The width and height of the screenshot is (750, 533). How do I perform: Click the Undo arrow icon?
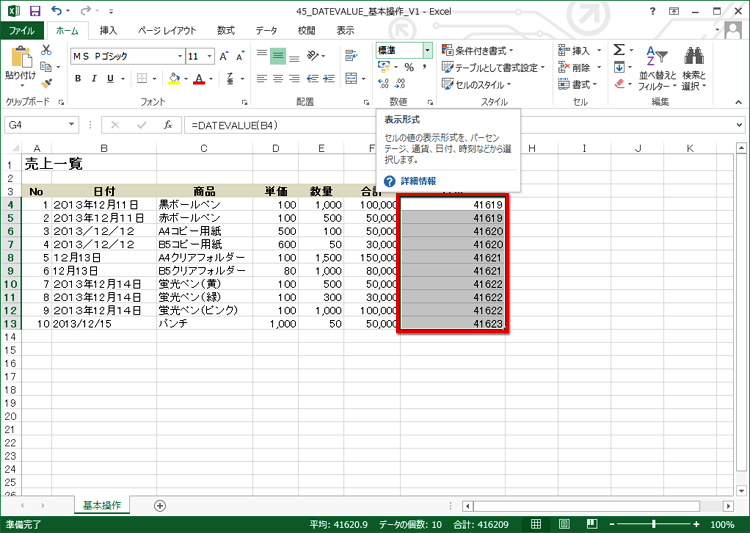tap(56, 11)
